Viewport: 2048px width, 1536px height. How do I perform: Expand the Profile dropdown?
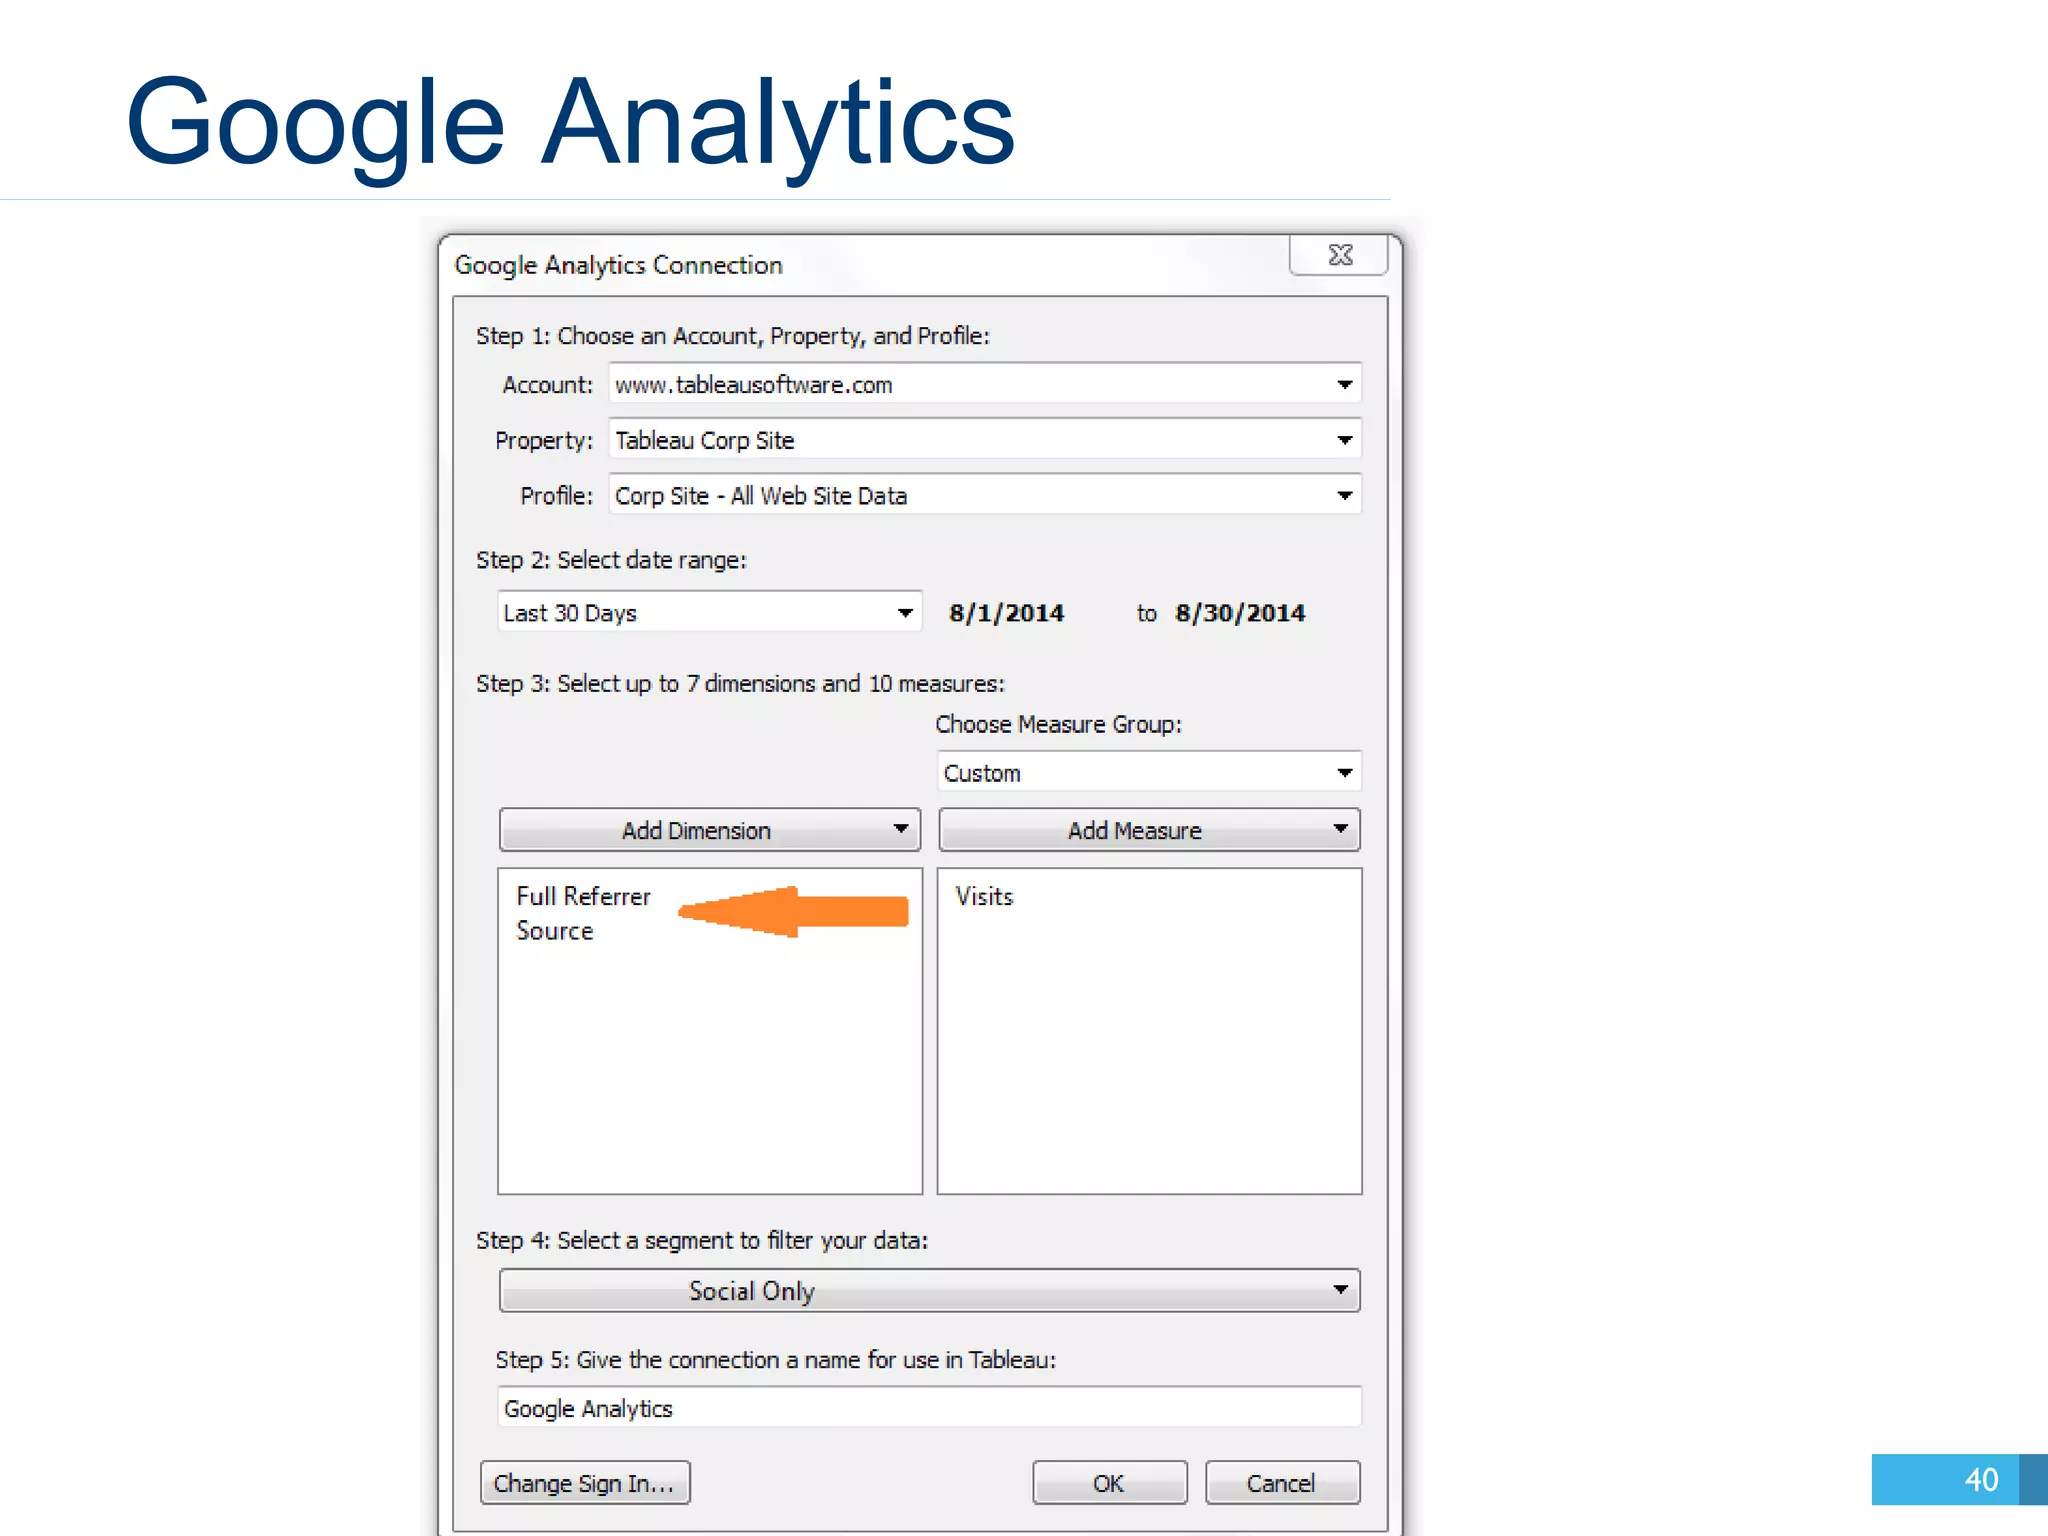985,495
